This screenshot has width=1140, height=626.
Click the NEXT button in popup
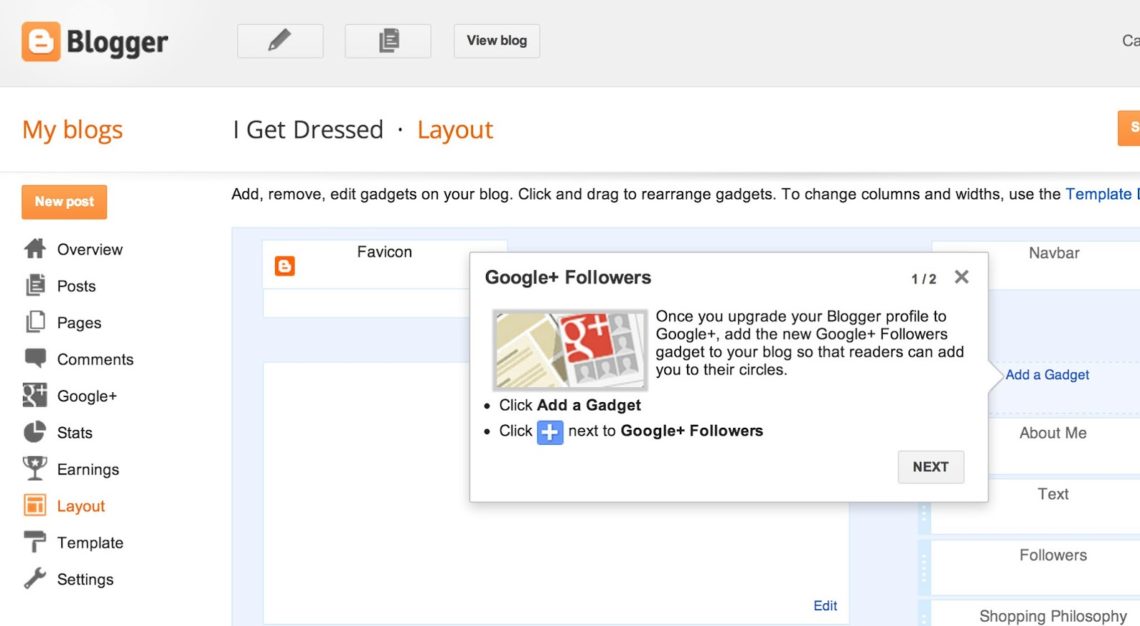pos(931,467)
